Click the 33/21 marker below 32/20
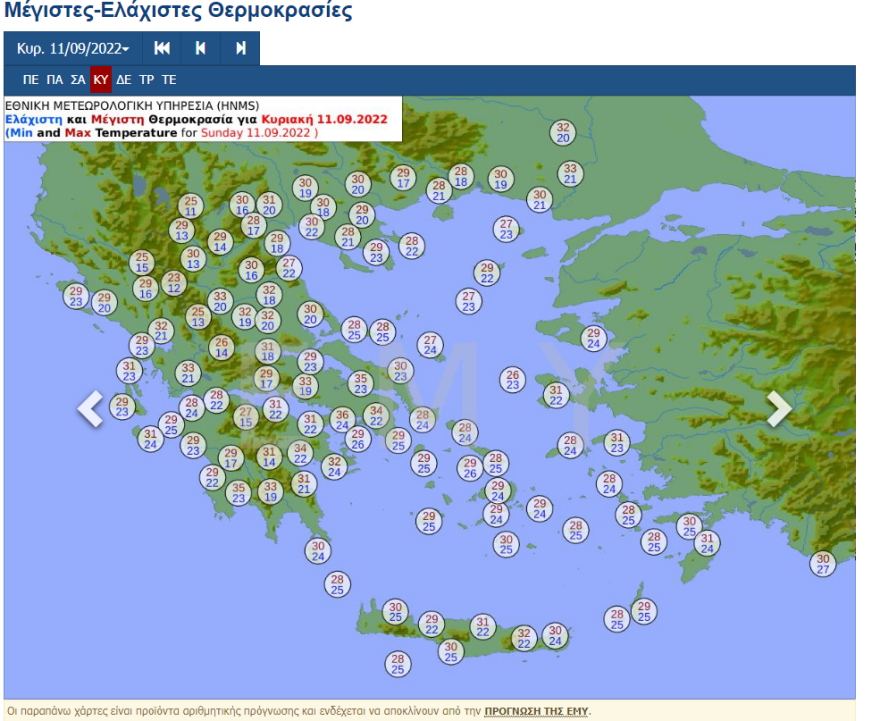880x721 pixels. point(570,174)
